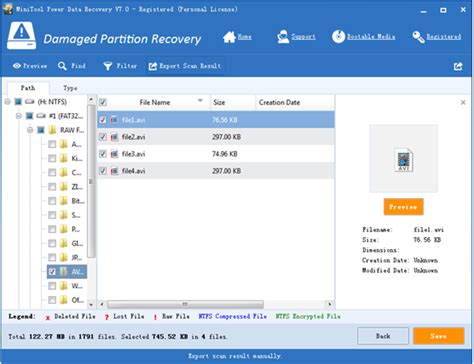474x364 pixels.
Task: Click tree panel scroll down arrow
Action: pos(91,304)
